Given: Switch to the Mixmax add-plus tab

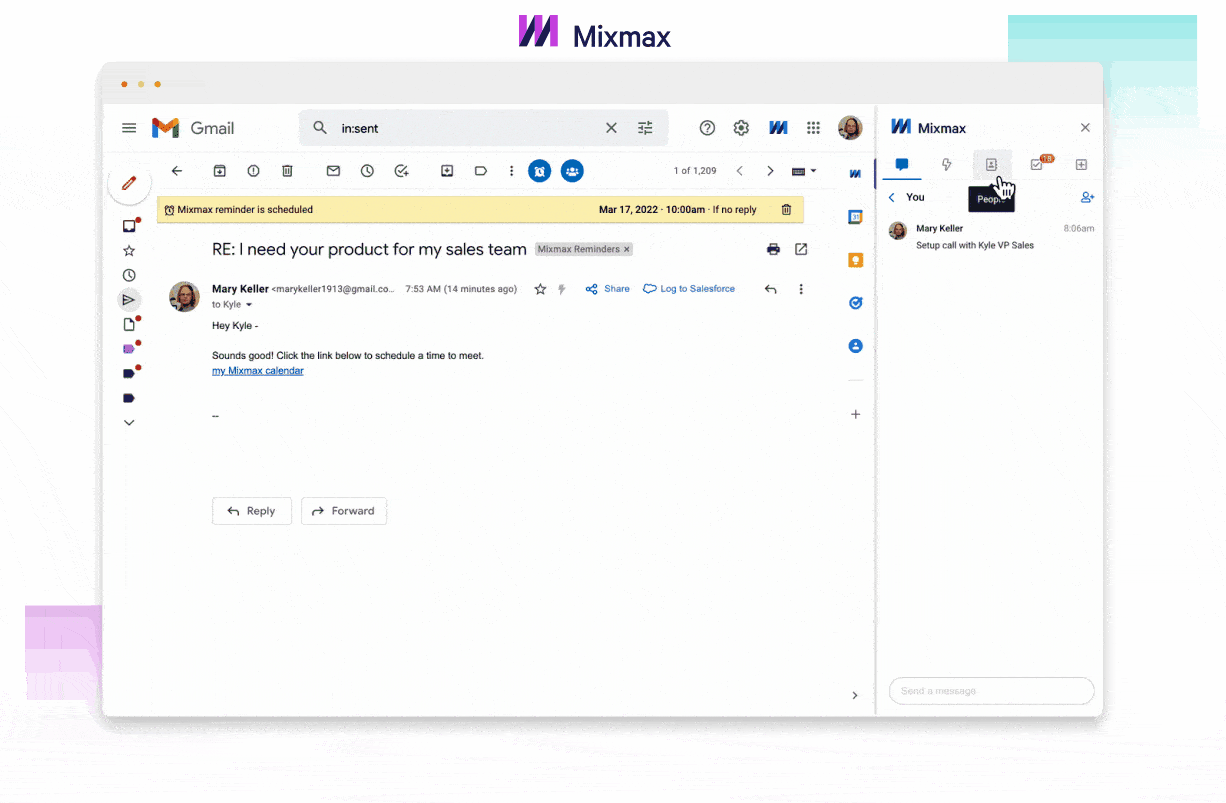Looking at the screenshot, I should pyautogui.click(x=1081, y=165).
